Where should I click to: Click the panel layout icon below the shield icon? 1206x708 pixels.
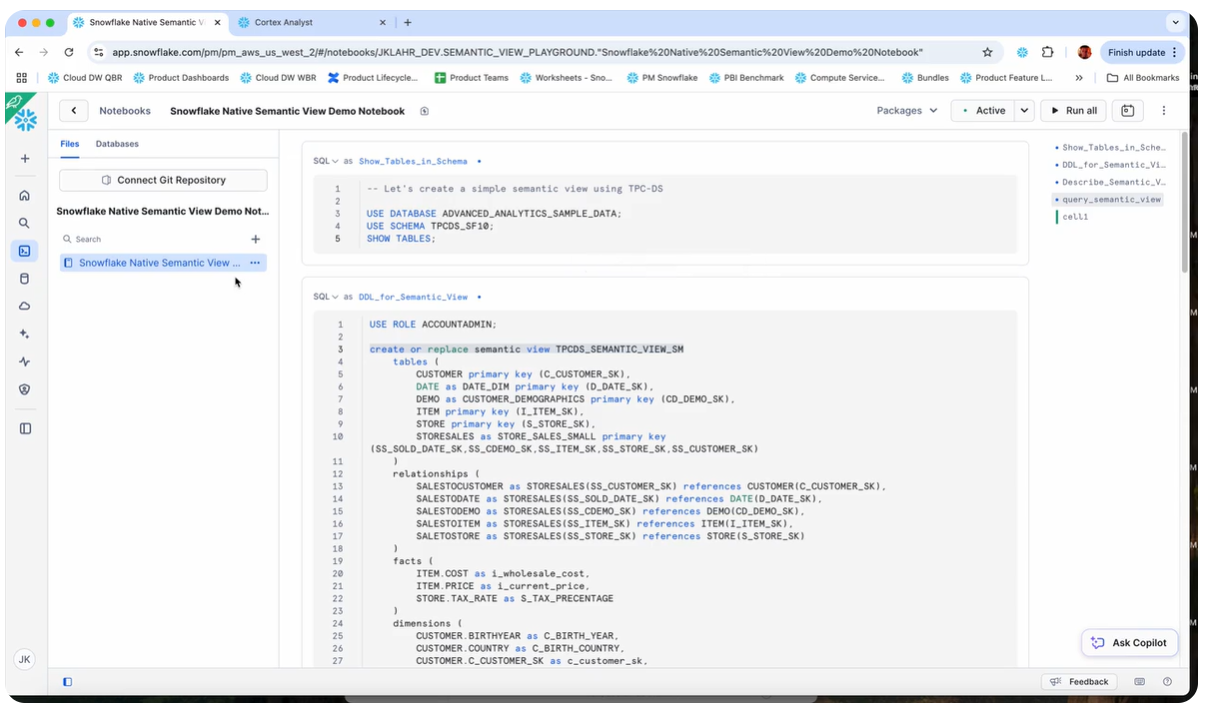coord(25,428)
